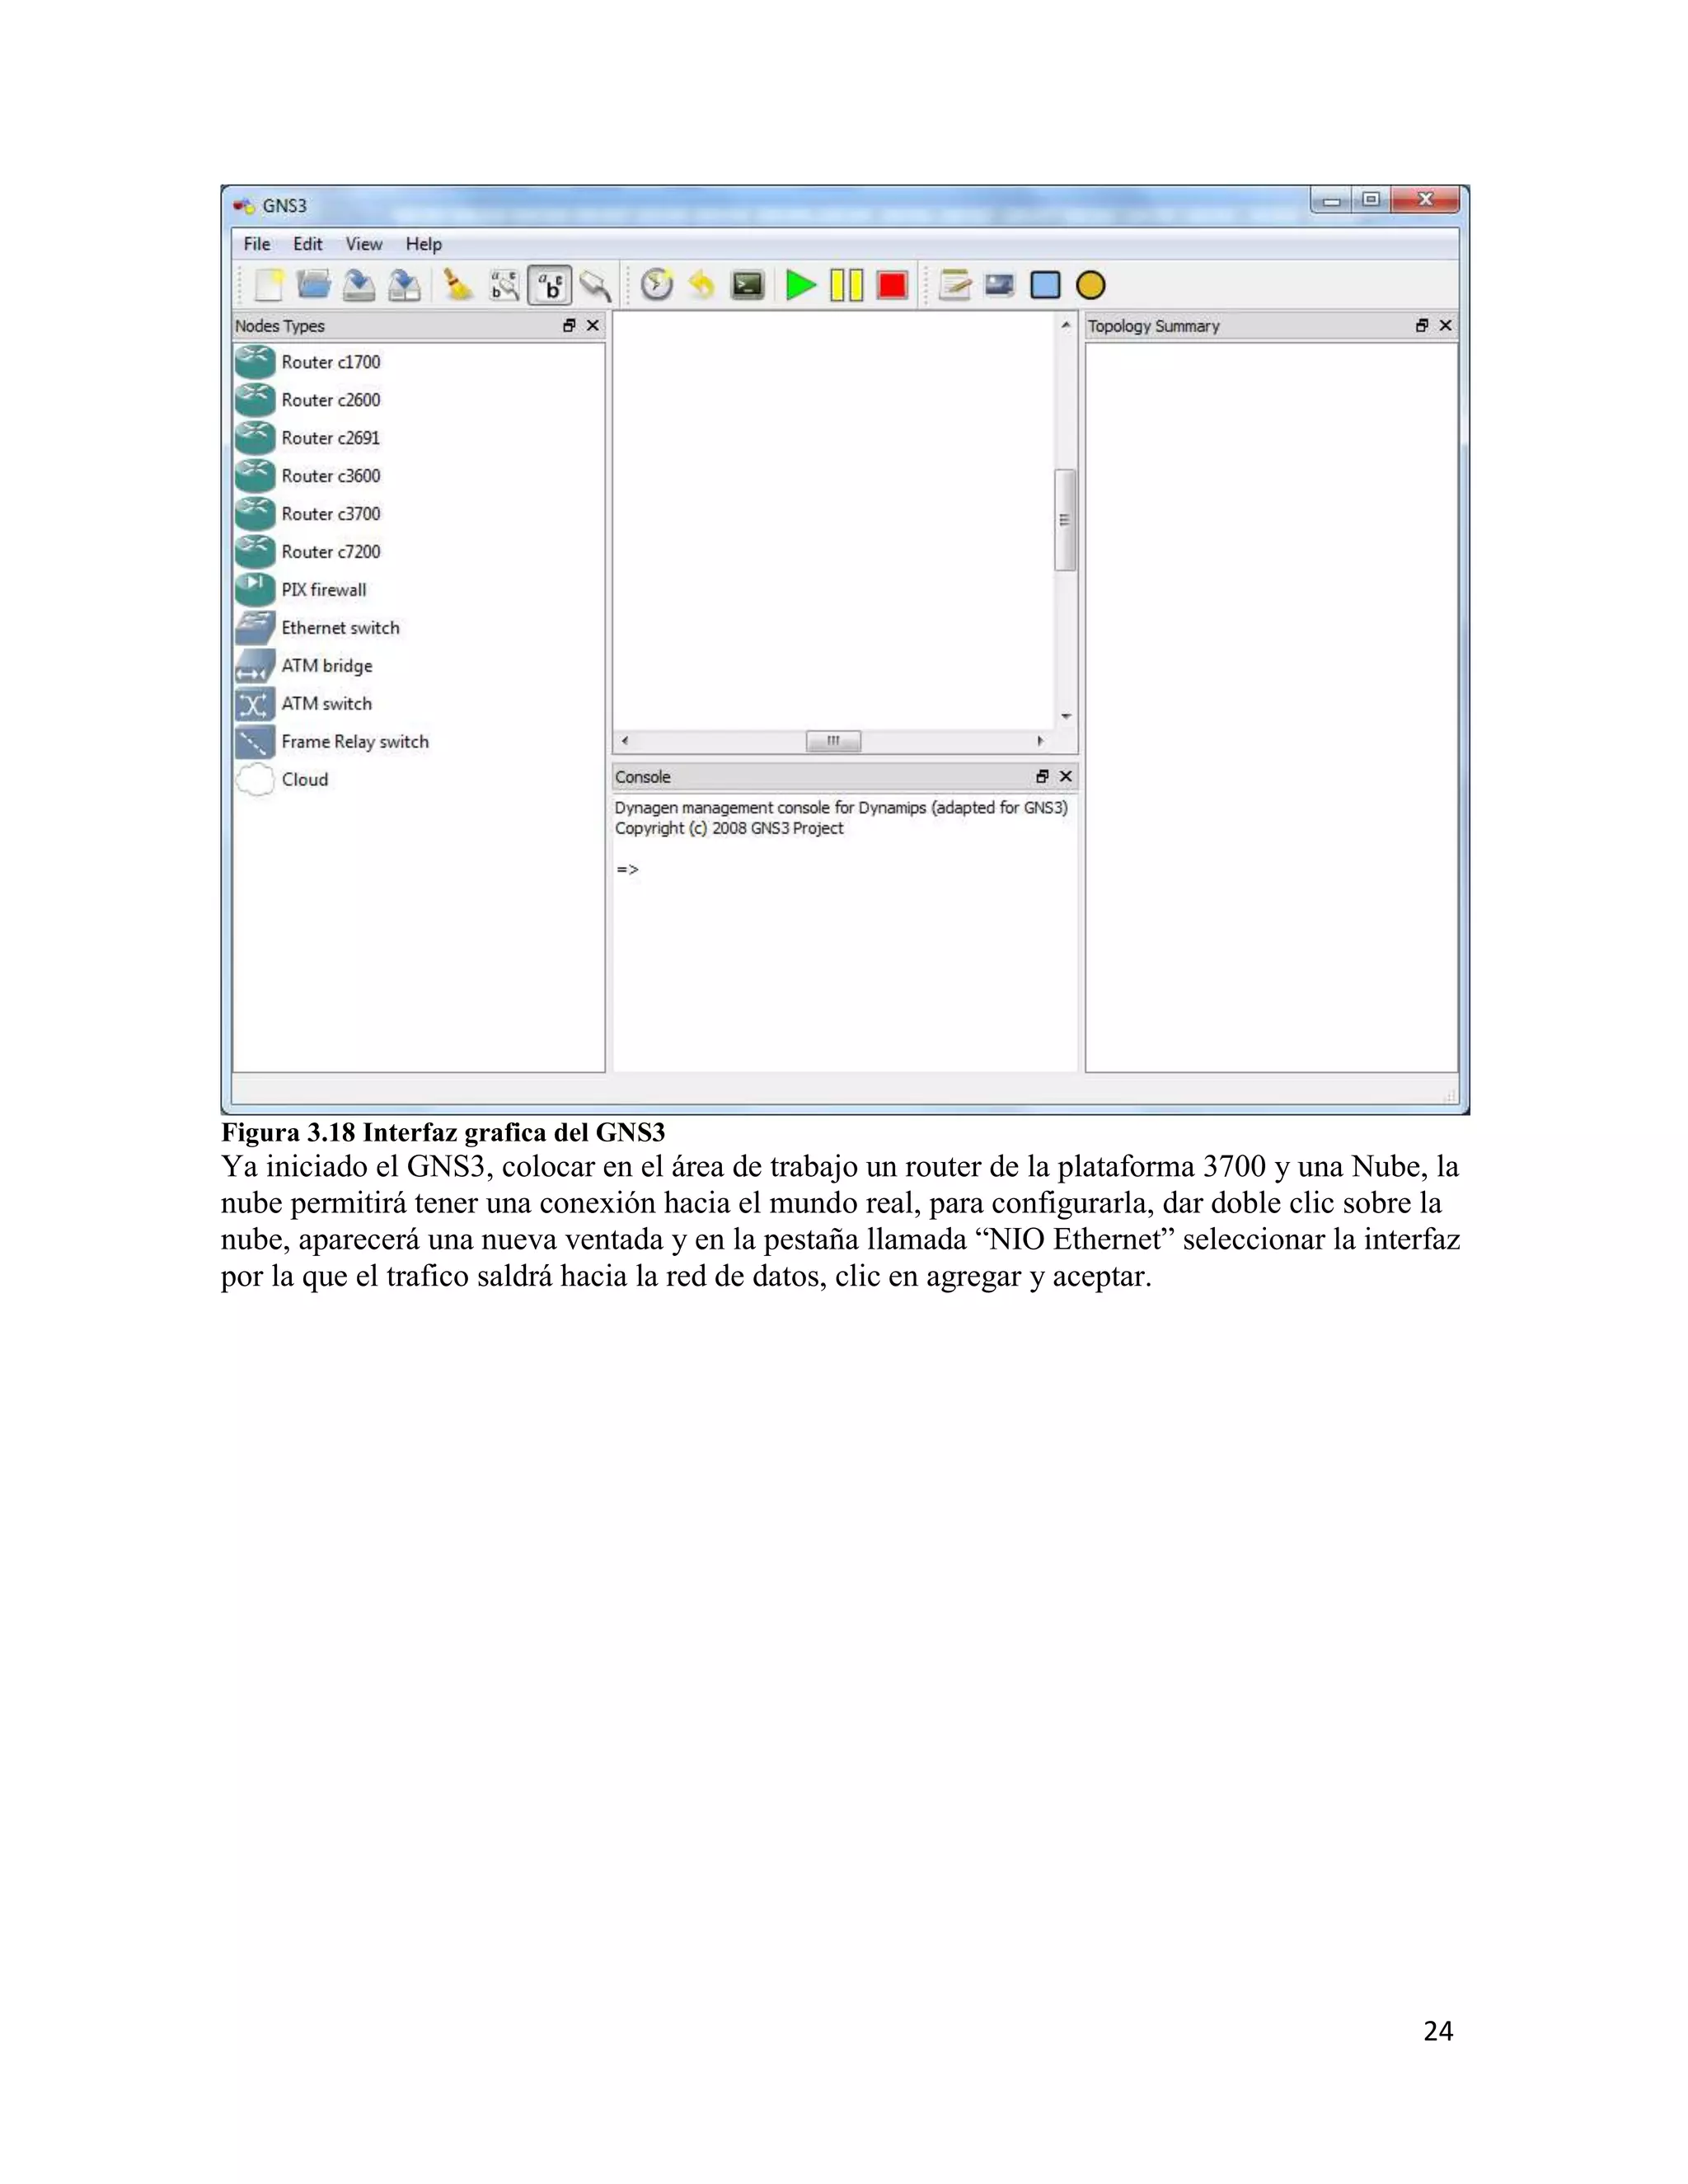Open the View menu
The width and height of the screenshot is (1688, 2184).
click(364, 244)
